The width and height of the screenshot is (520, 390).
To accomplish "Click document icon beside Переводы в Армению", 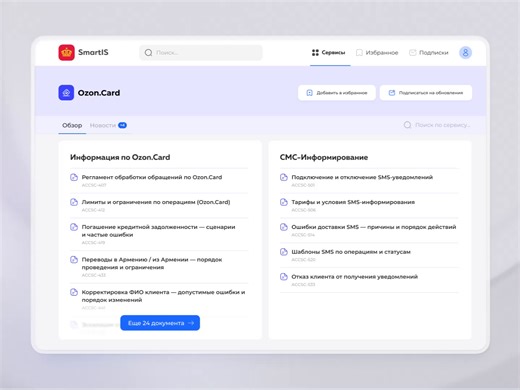I will 74,260.
